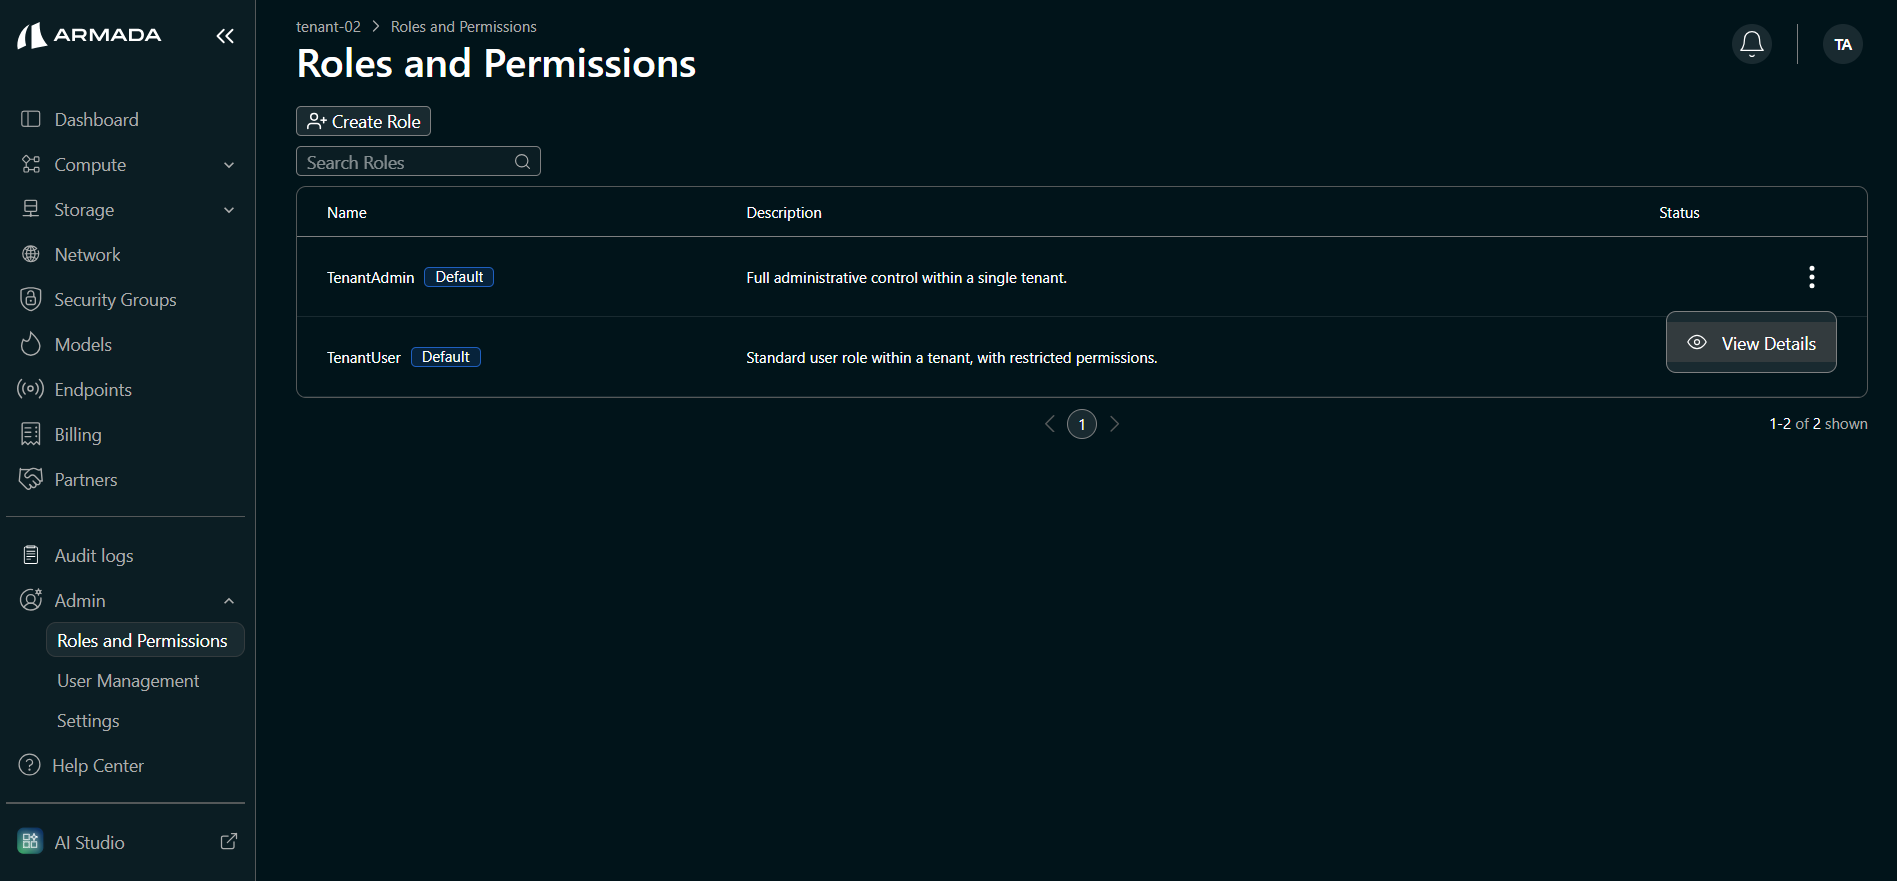Go to previous page arrow

coord(1050,424)
